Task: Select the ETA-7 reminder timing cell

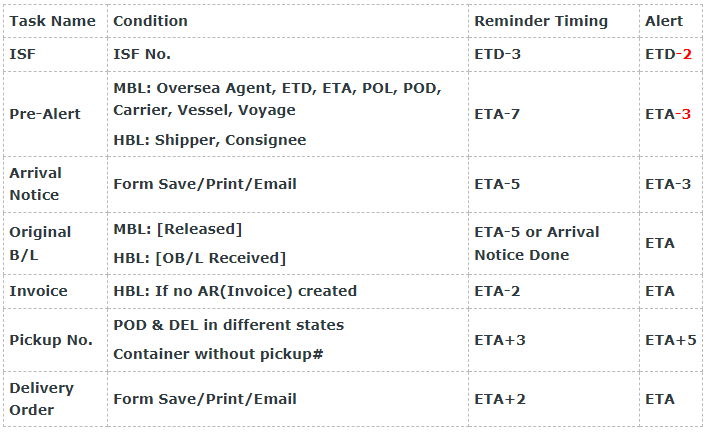Action: tap(497, 114)
